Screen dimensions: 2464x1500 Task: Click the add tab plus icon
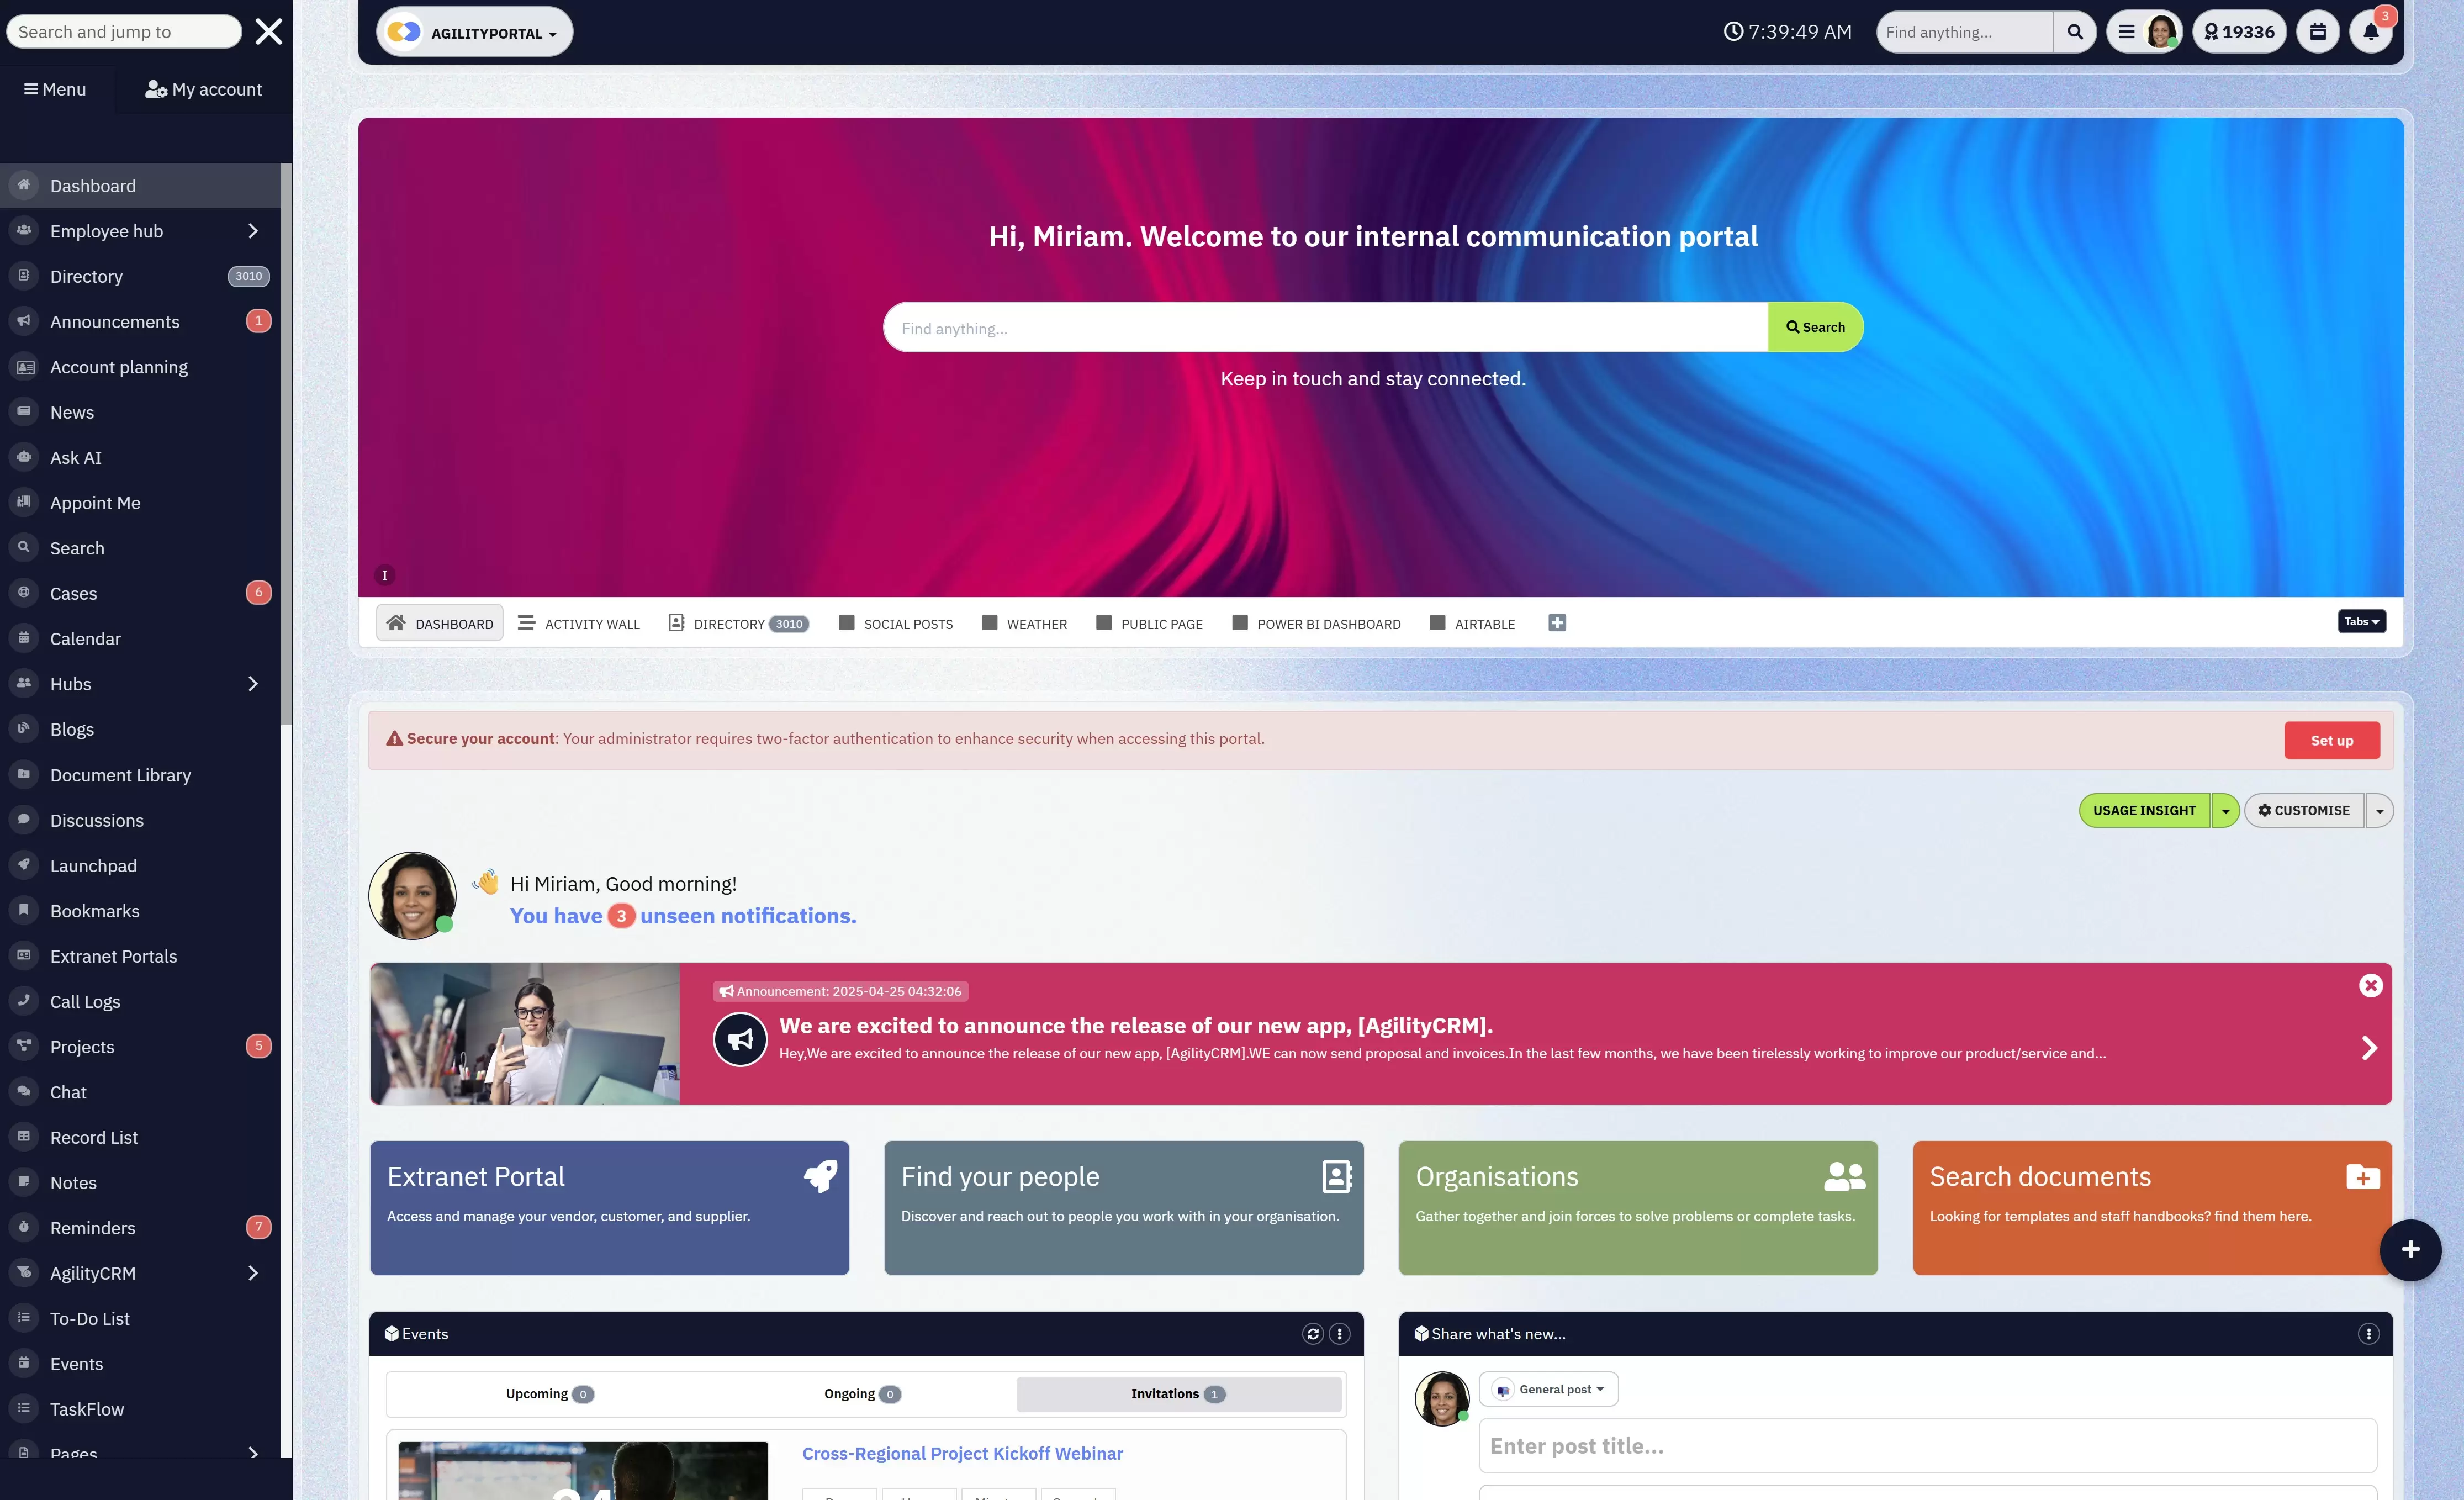[1557, 623]
